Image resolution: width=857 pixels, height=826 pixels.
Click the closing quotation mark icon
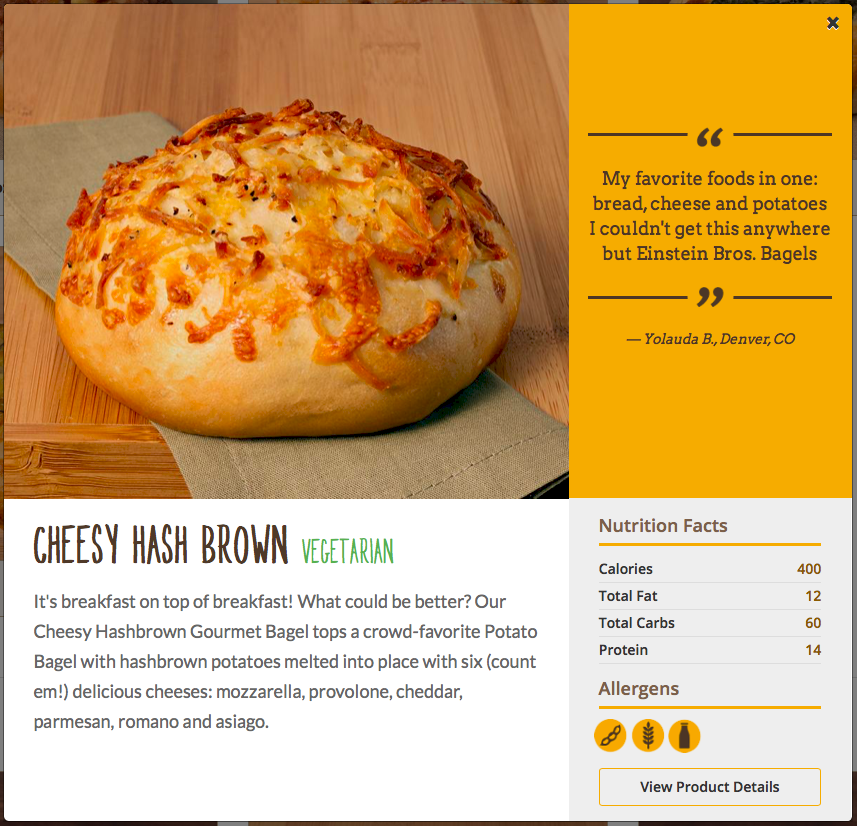coord(710,297)
